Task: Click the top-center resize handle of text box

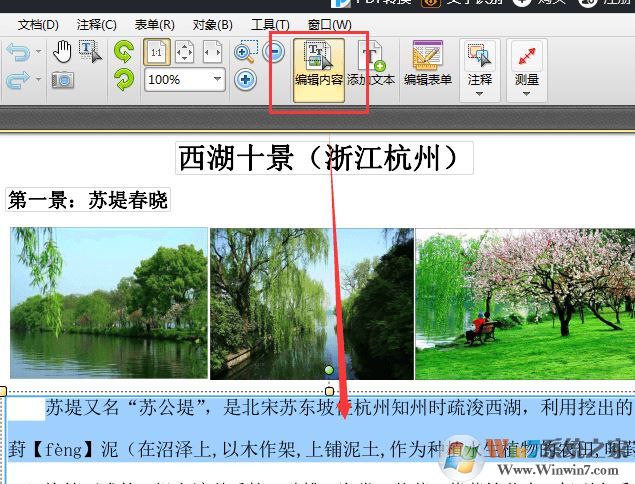Action: [x=329, y=391]
